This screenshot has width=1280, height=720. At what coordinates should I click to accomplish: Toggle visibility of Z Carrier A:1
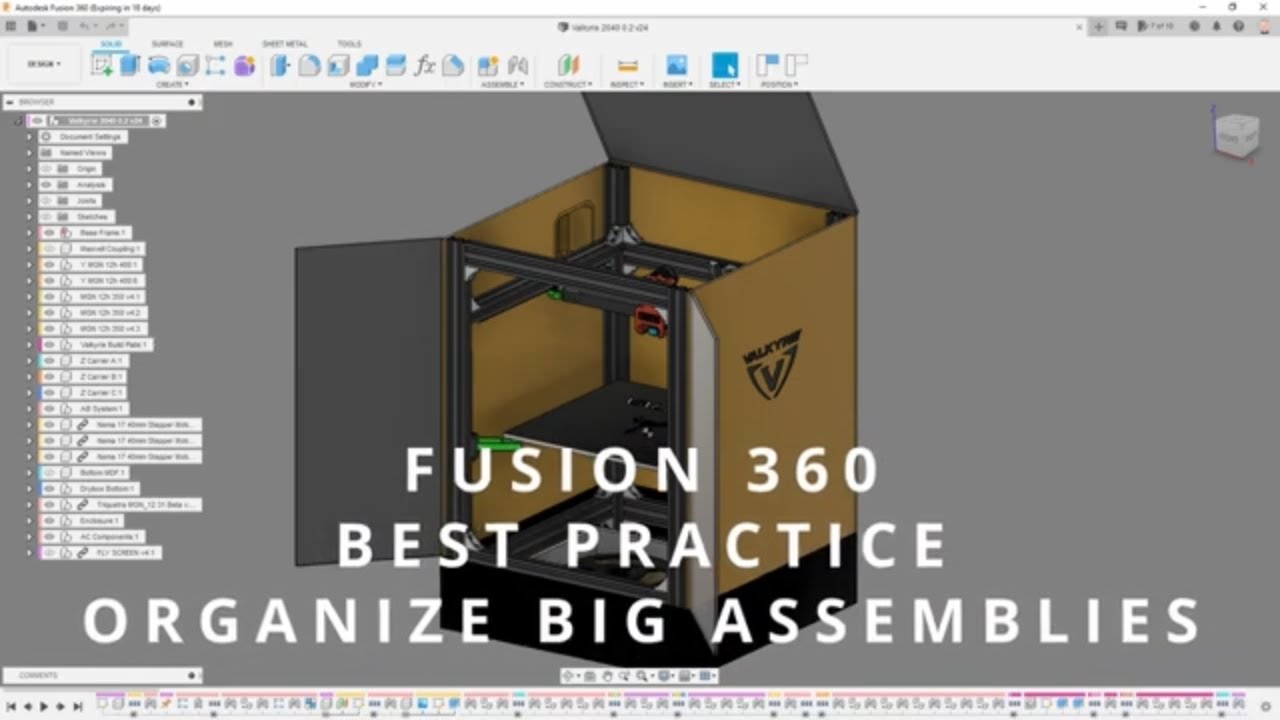48,361
